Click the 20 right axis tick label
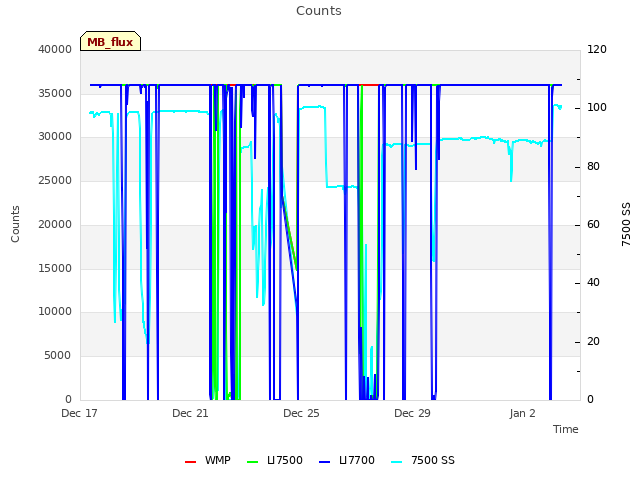This screenshot has height=480, width=640. point(593,341)
